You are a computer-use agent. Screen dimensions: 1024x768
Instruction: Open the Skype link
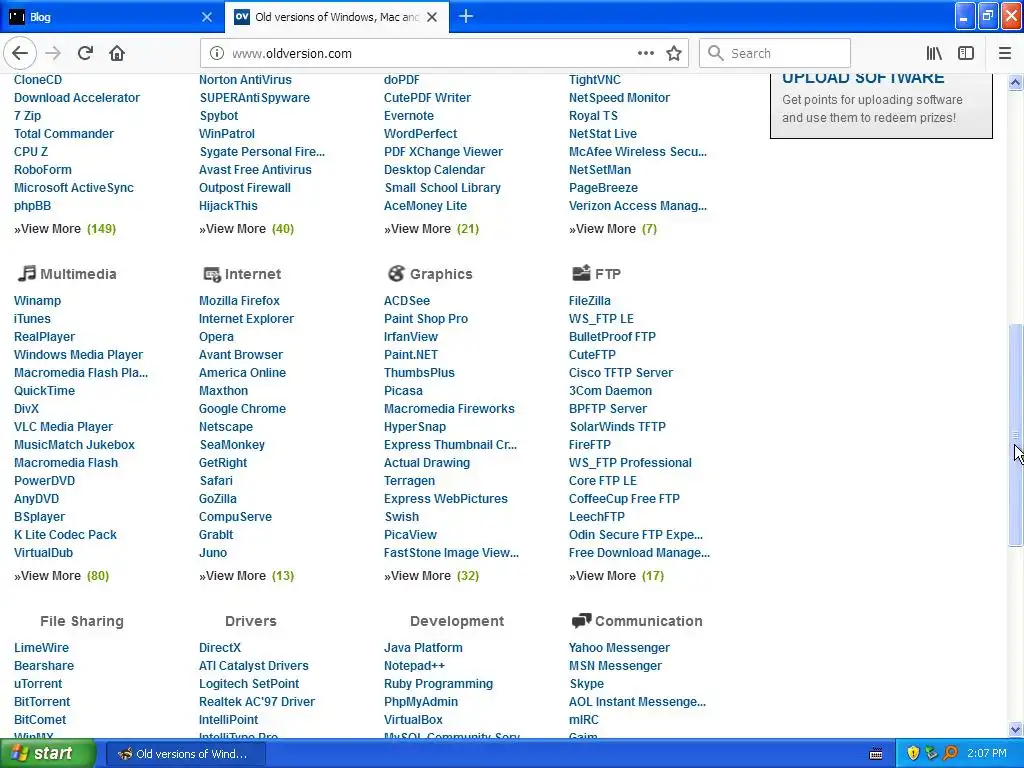point(586,683)
